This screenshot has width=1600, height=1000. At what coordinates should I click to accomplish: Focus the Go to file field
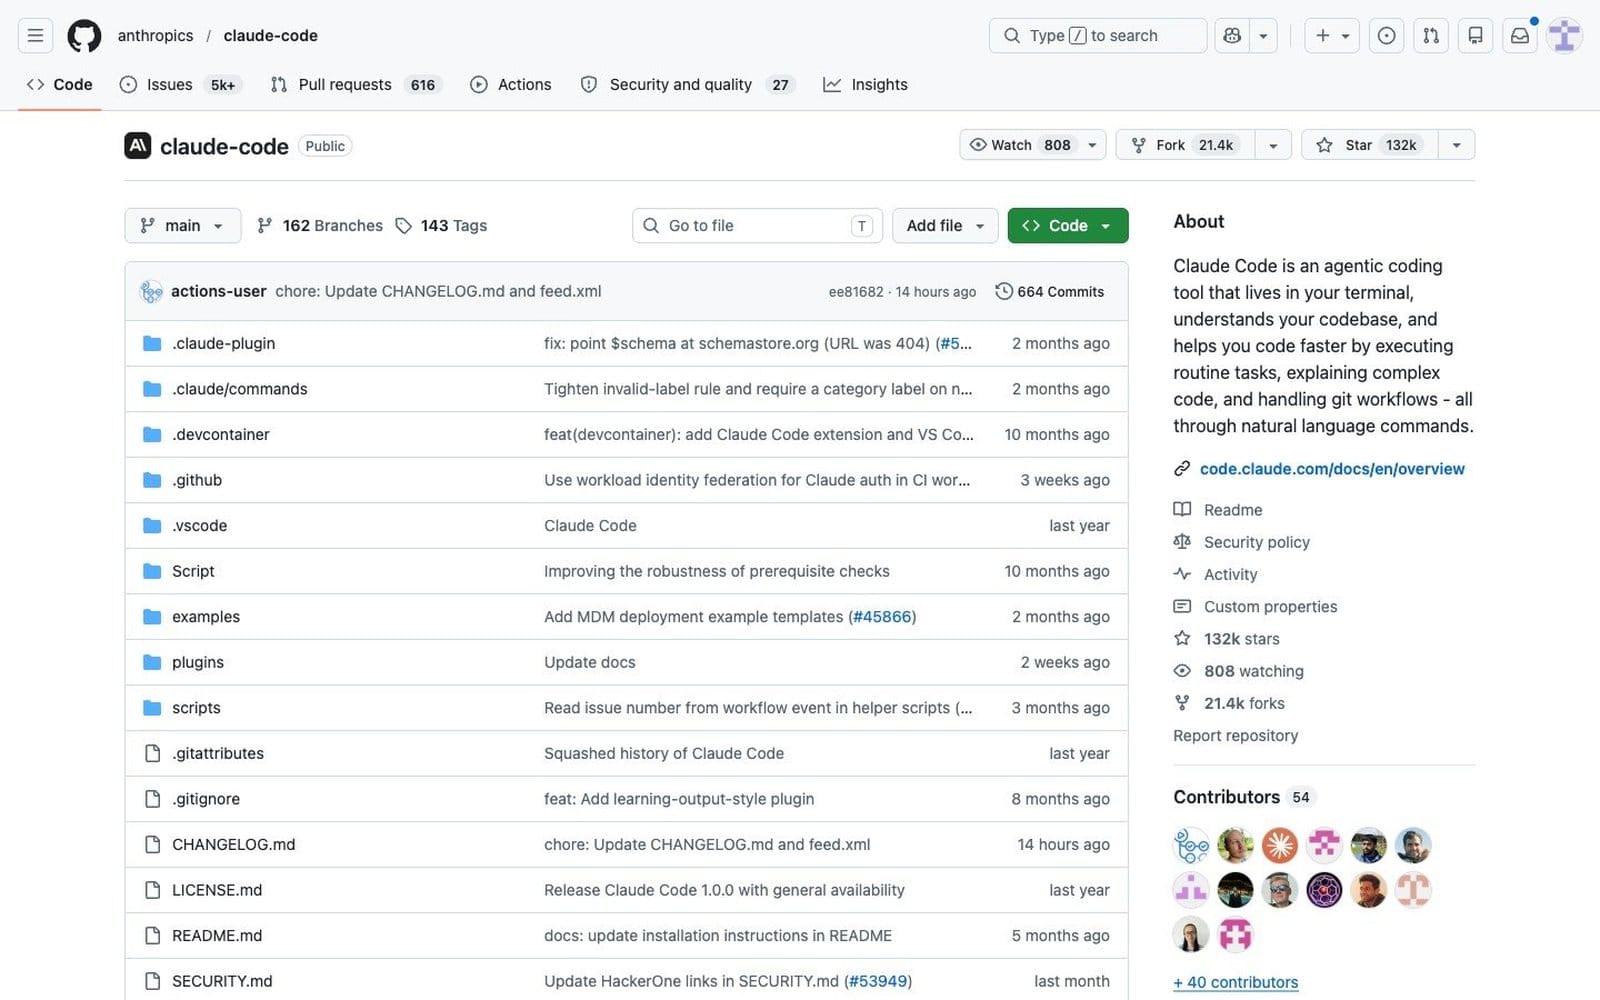(x=757, y=226)
